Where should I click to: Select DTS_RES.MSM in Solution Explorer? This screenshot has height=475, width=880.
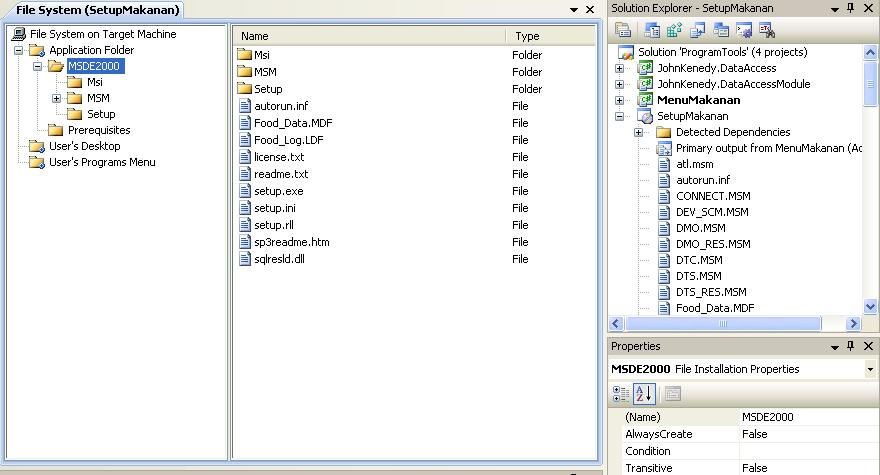coord(711,292)
